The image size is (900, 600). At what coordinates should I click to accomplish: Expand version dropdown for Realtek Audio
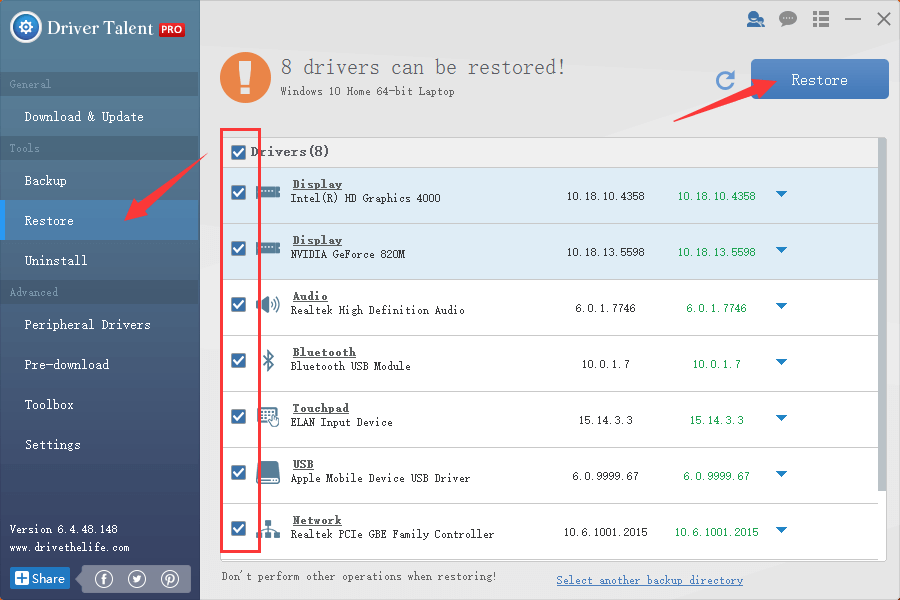[781, 306]
